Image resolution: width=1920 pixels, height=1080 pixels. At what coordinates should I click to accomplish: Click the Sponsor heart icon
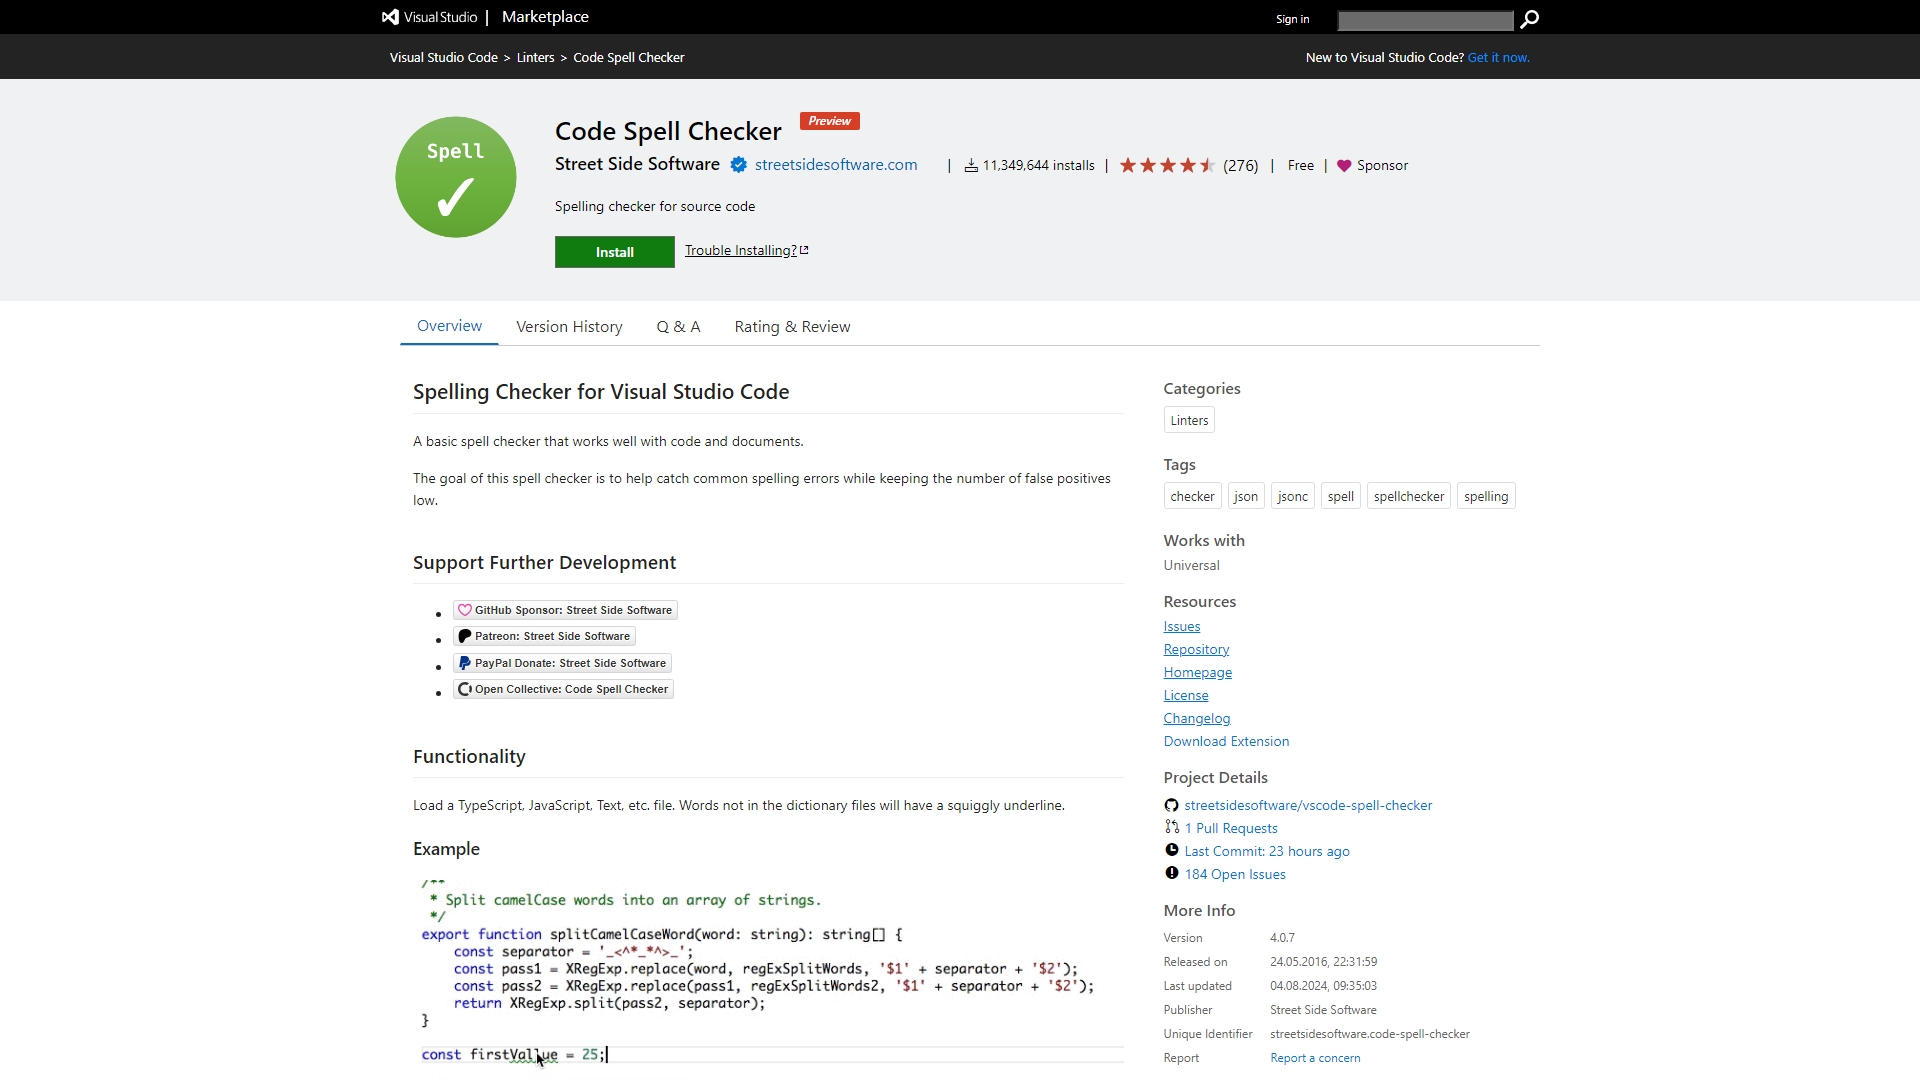1344,166
